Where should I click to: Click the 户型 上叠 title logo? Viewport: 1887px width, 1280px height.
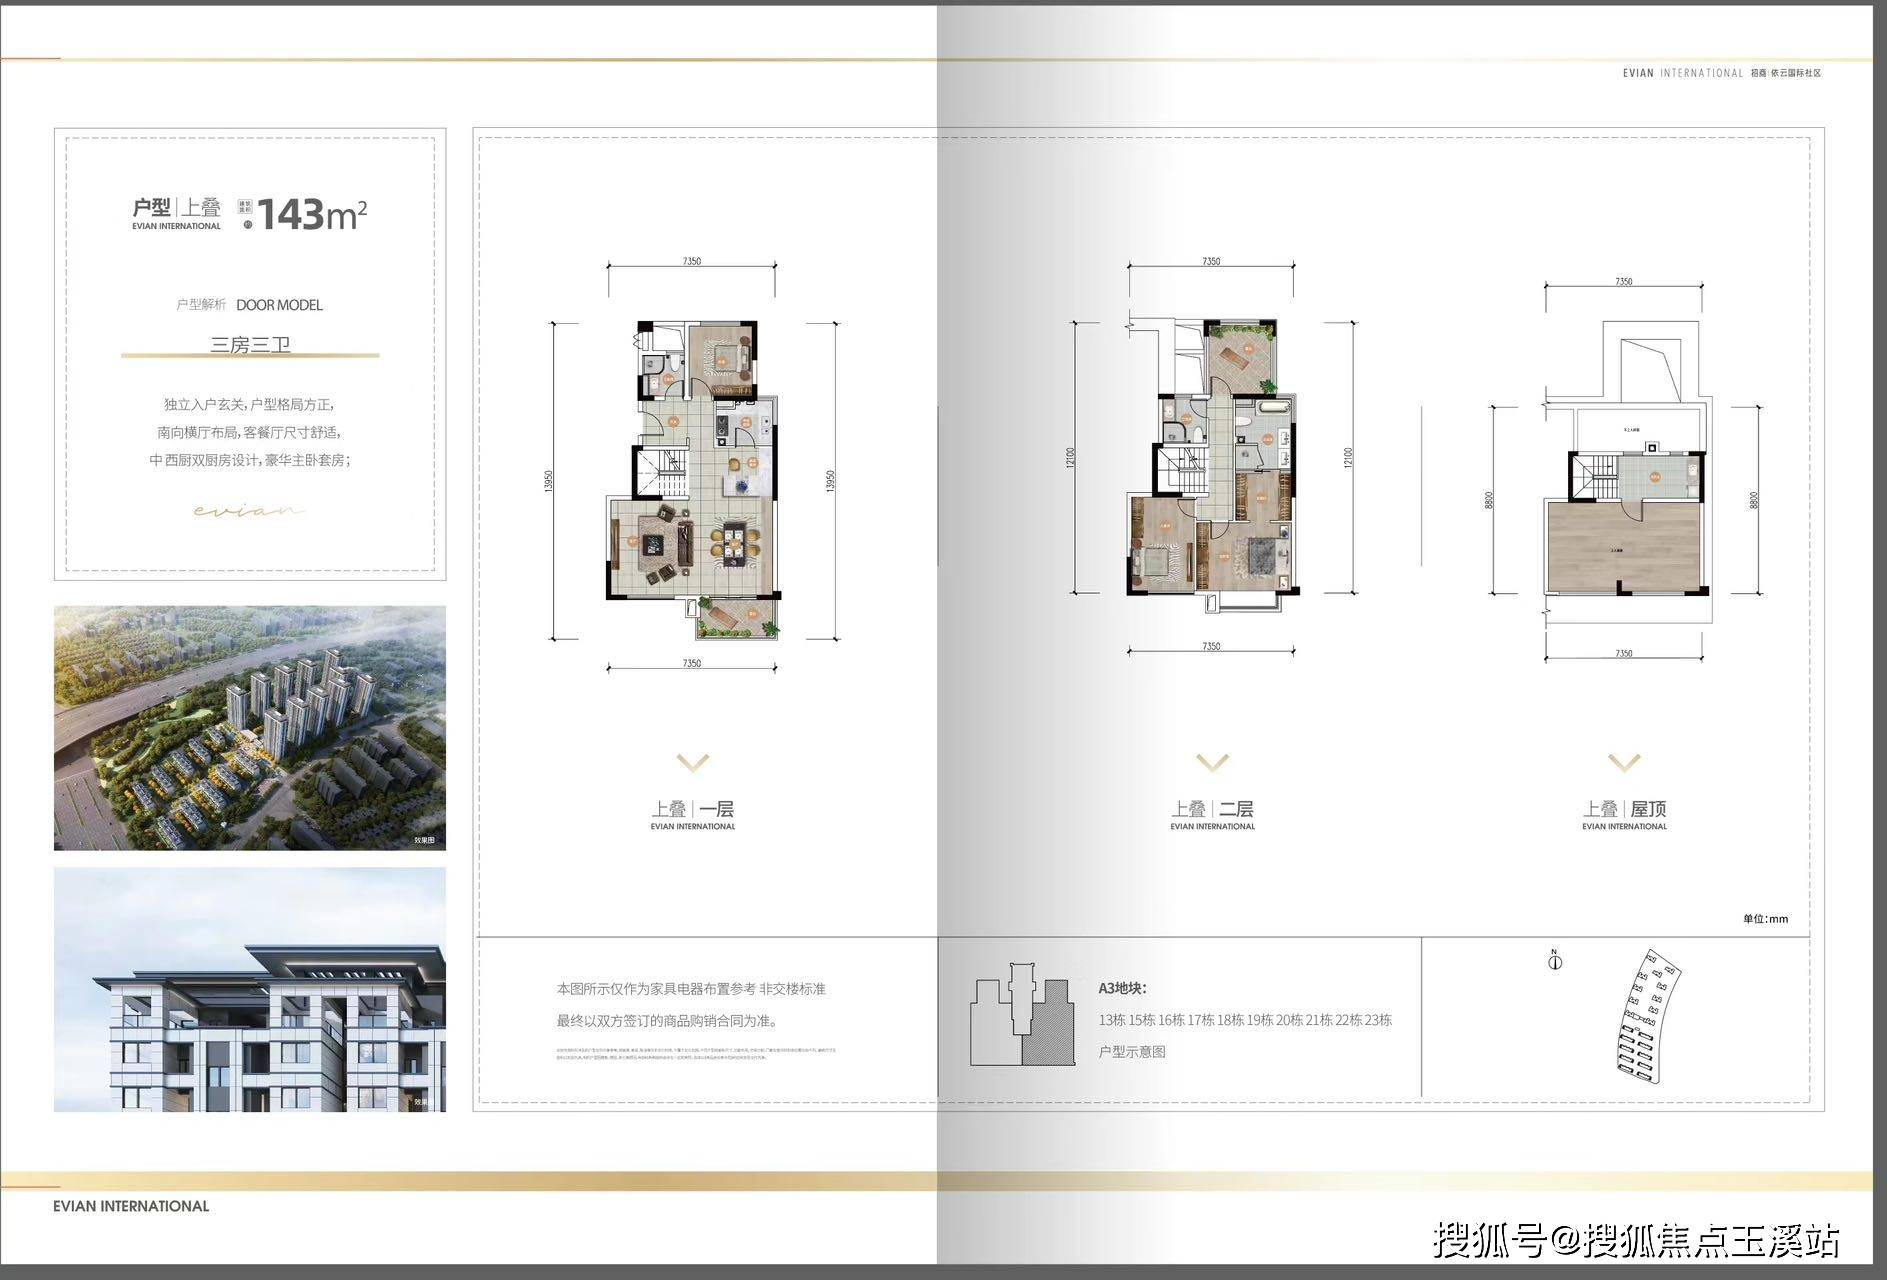point(177,212)
